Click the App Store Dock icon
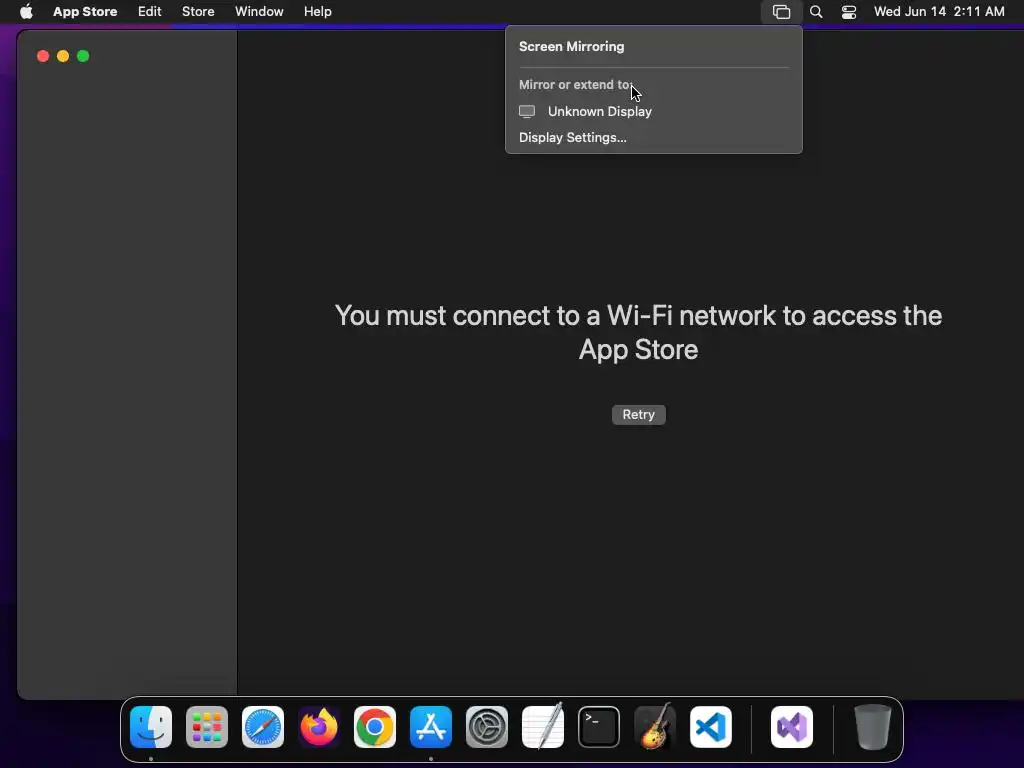Screen dimensions: 1024x768 (x=431, y=727)
